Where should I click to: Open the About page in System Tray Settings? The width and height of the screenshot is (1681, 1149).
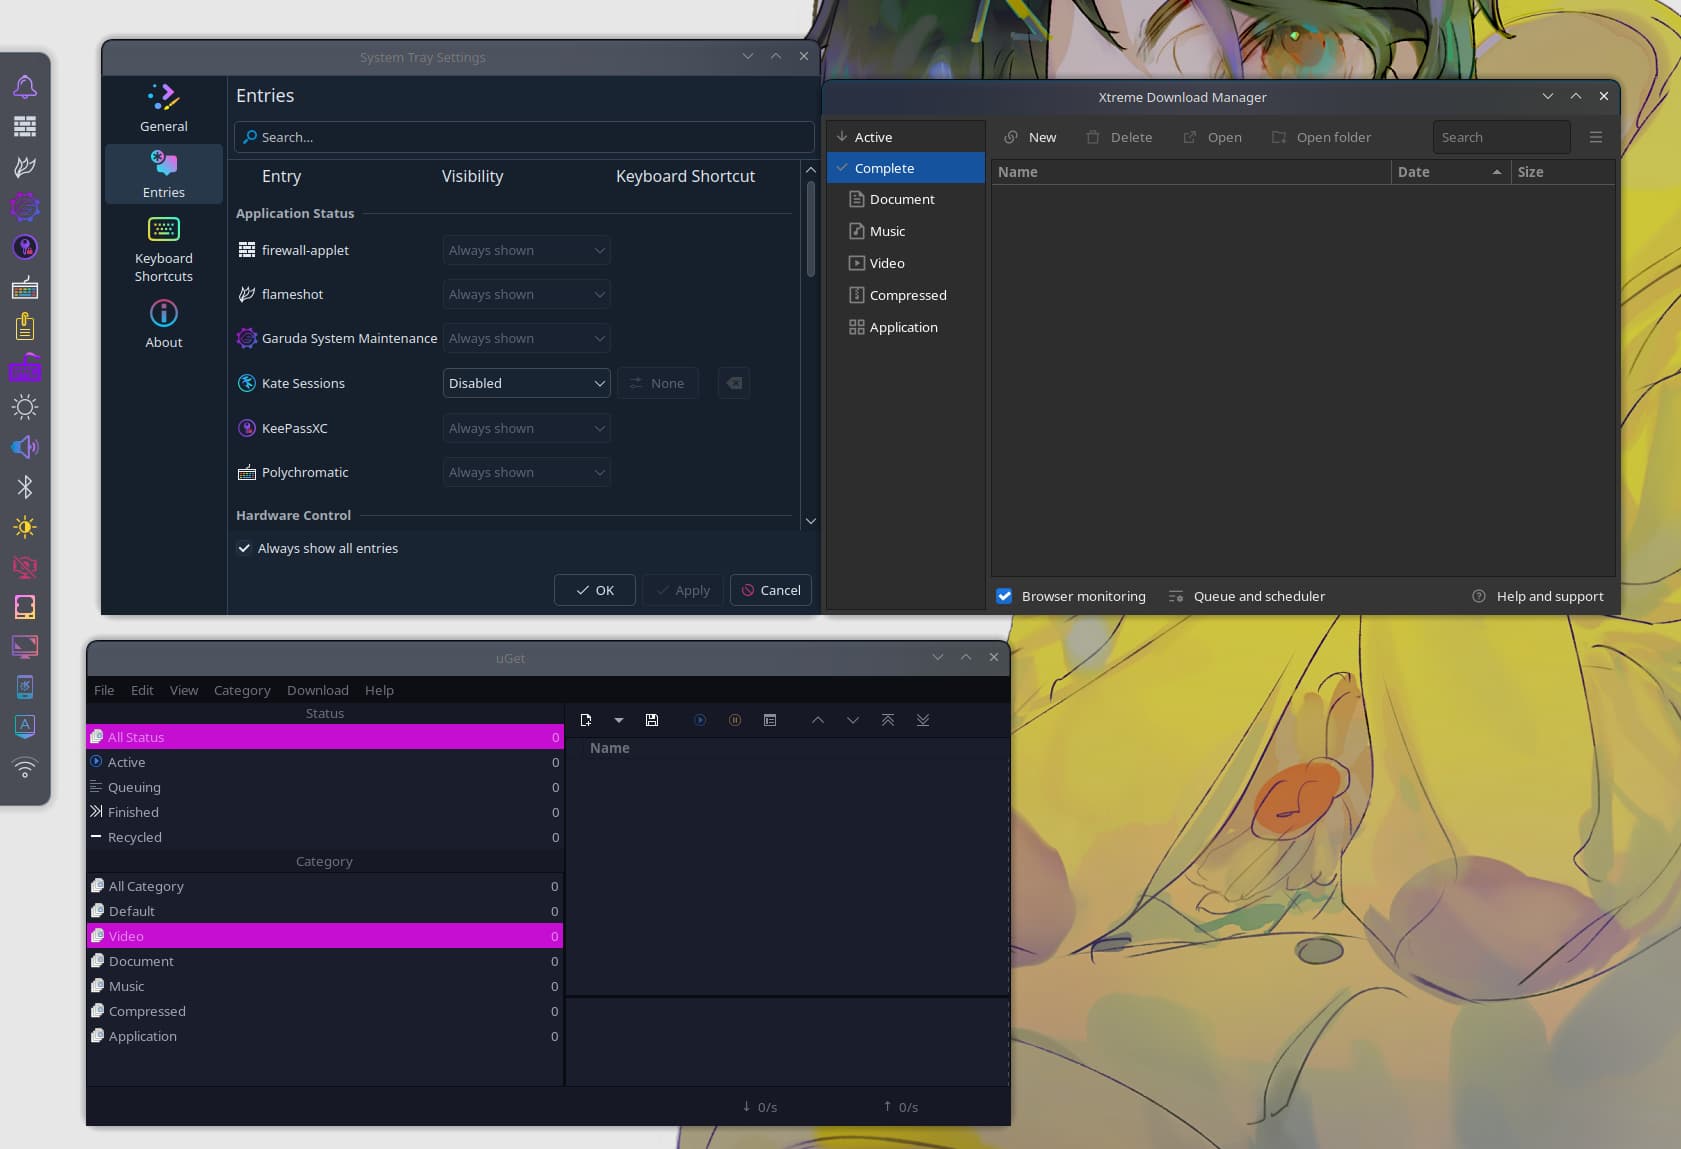(x=164, y=324)
